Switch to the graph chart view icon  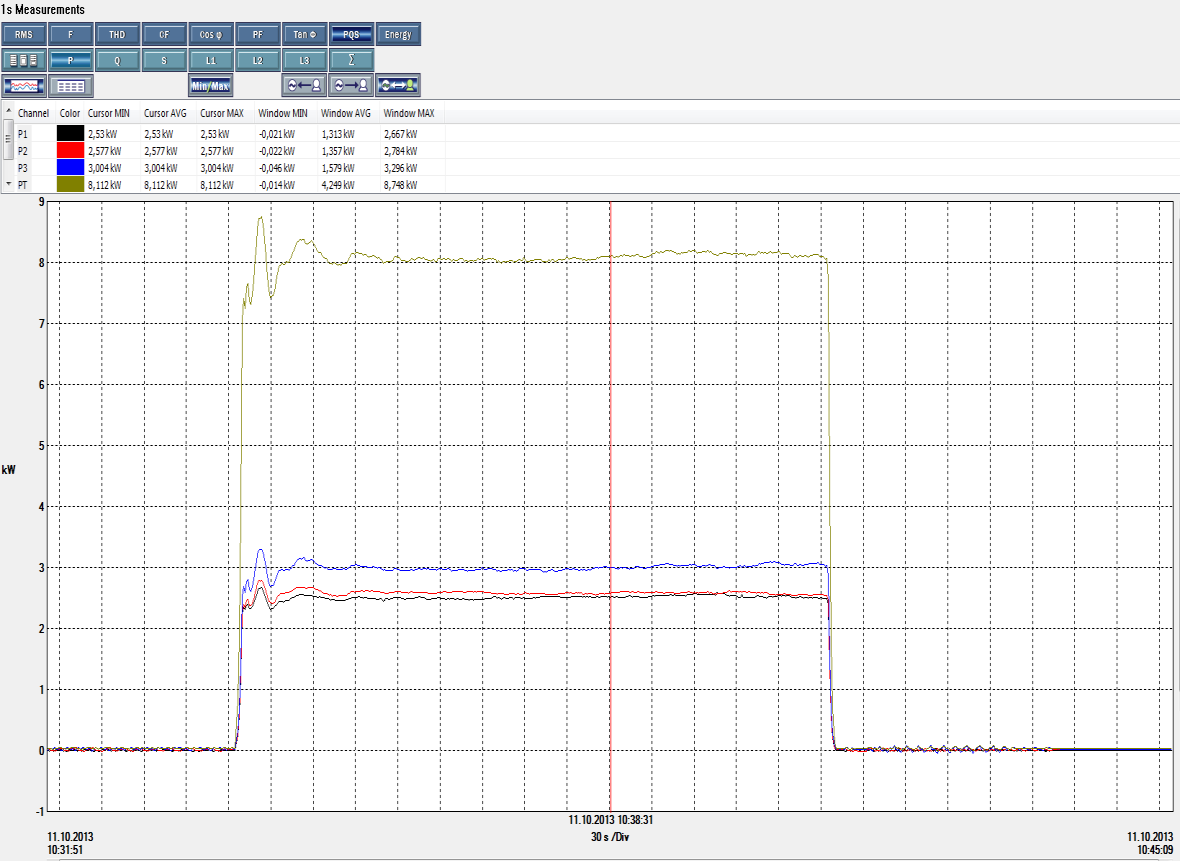tap(24, 86)
